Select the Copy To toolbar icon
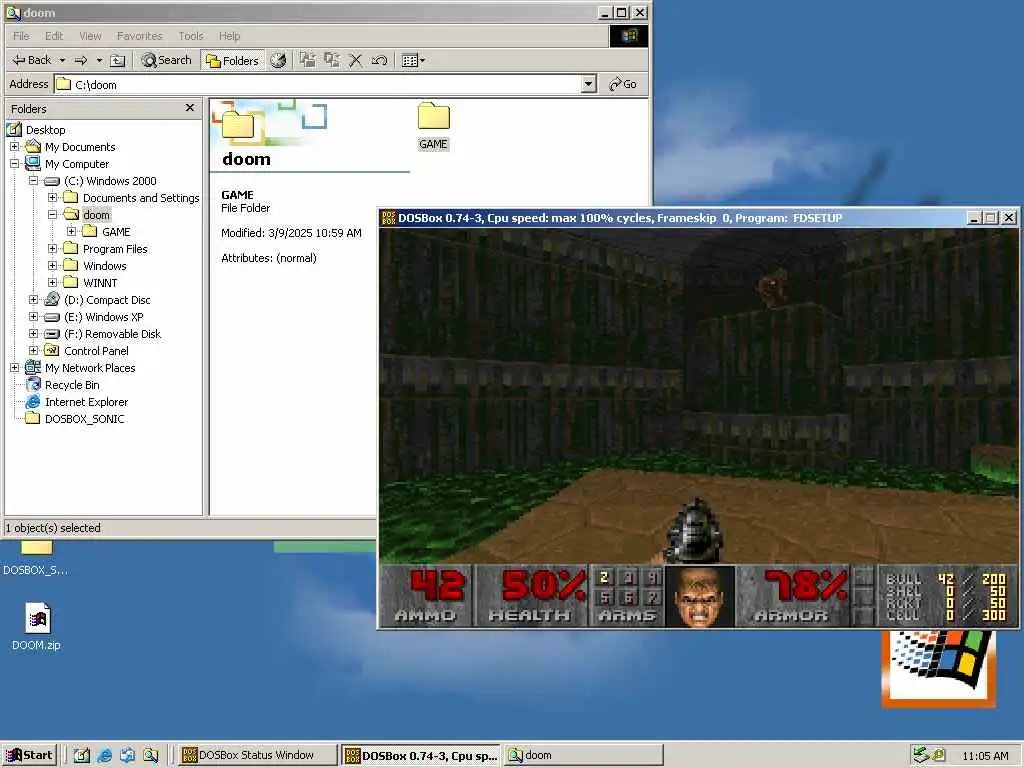The height and width of the screenshot is (768, 1024). pos(332,60)
